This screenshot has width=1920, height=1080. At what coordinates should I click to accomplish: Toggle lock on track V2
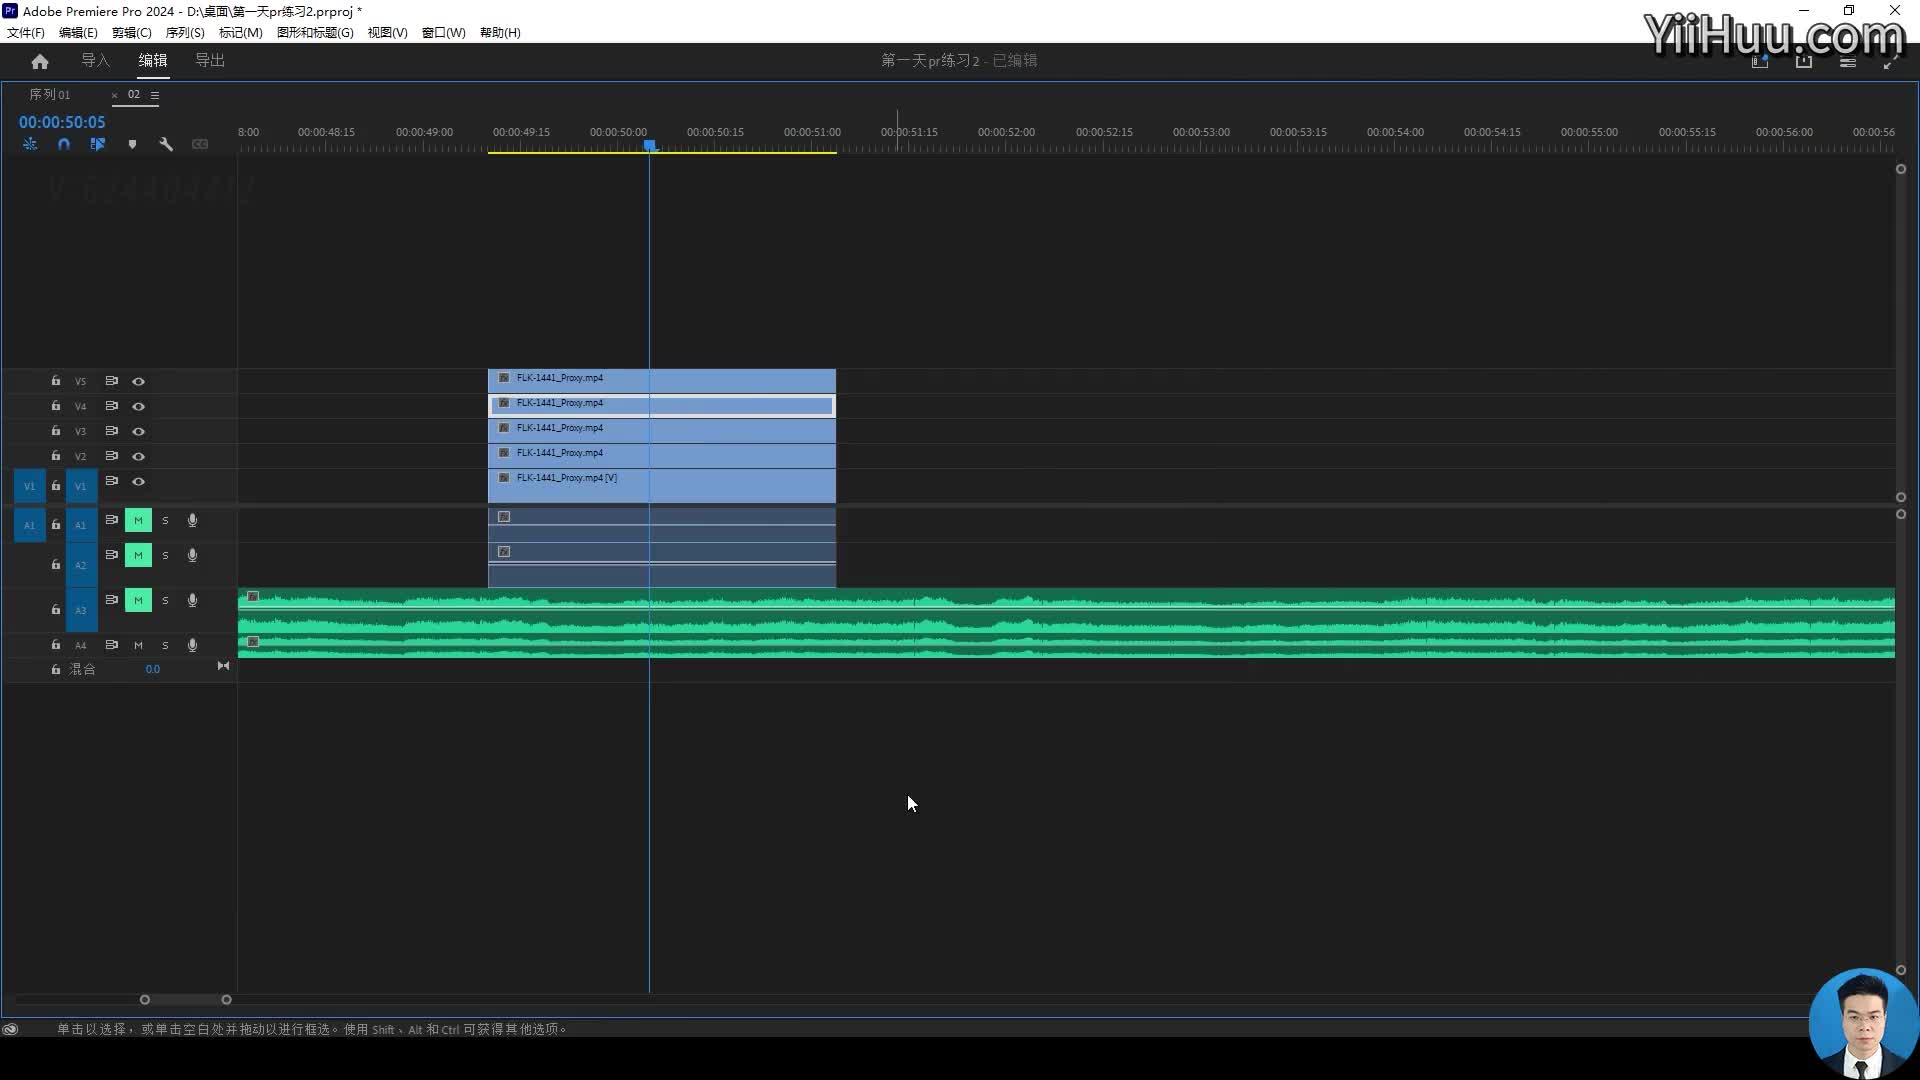[x=56, y=456]
